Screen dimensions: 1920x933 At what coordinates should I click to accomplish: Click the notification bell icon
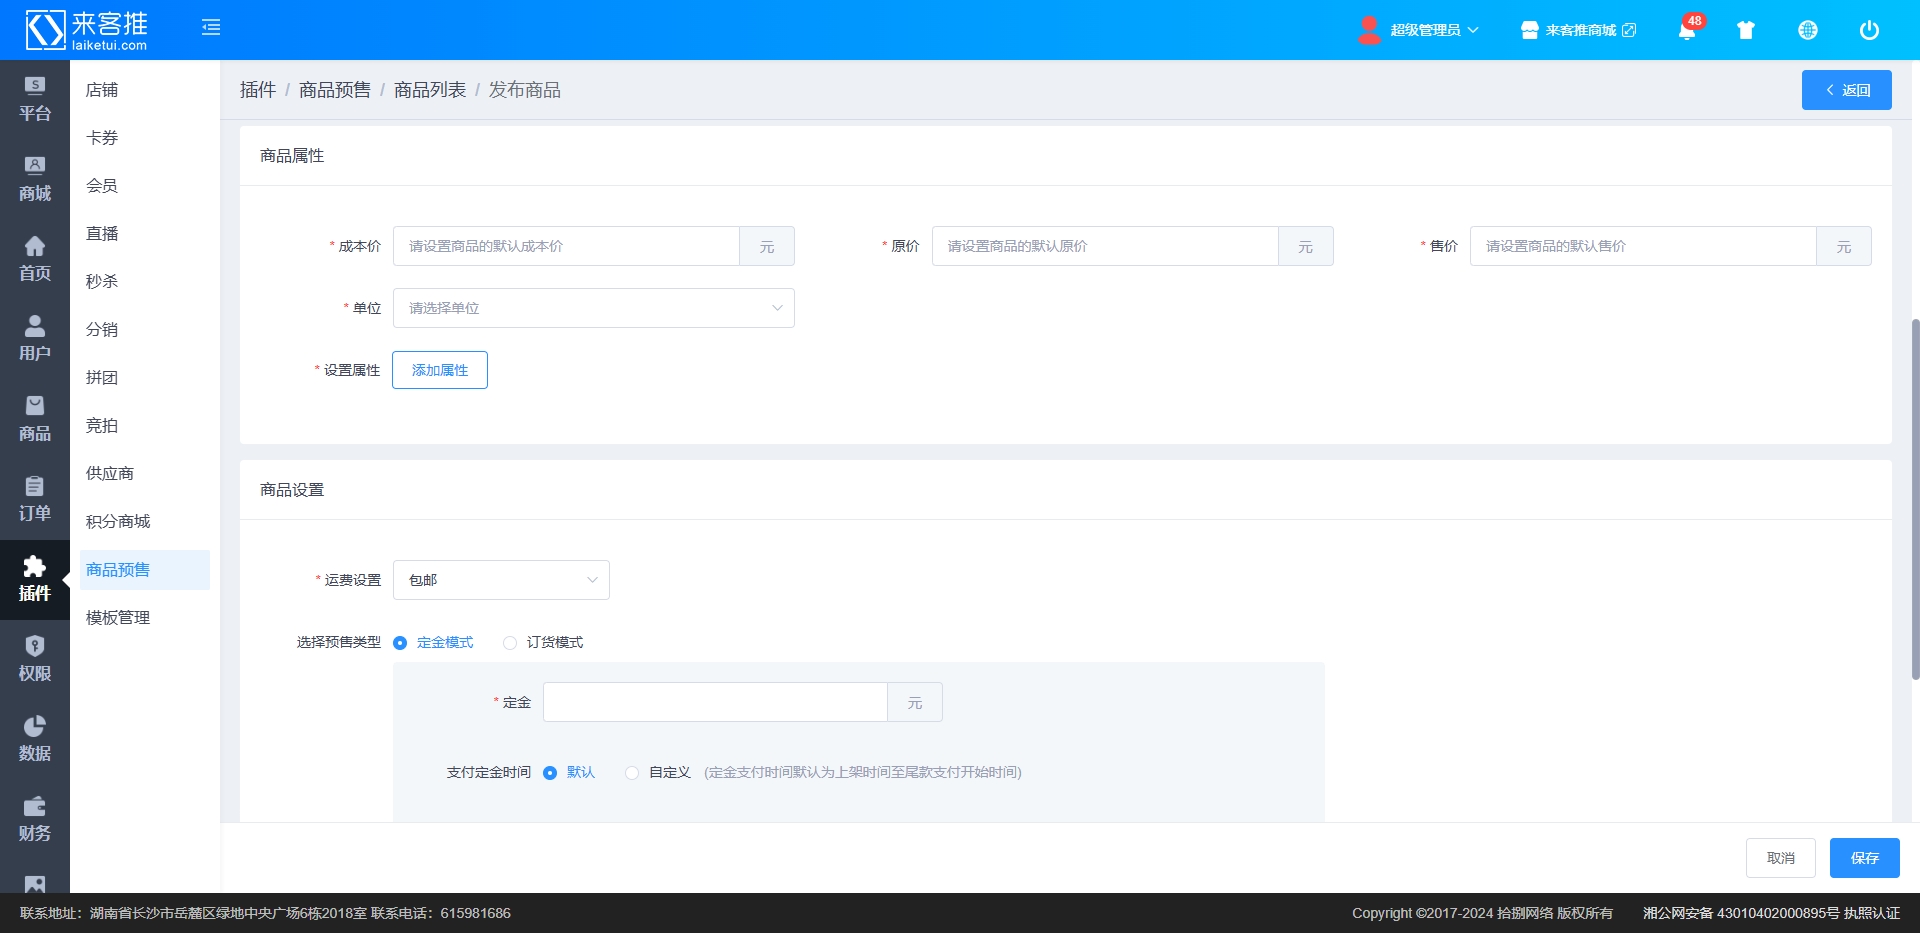[x=1686, y=31]
